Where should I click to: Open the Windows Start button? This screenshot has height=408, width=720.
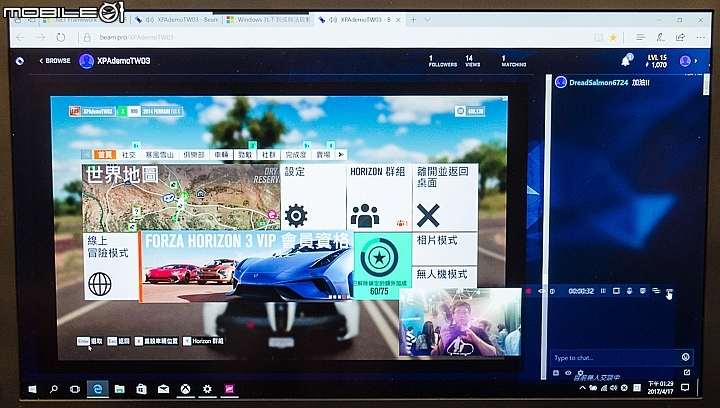(32, 389)
